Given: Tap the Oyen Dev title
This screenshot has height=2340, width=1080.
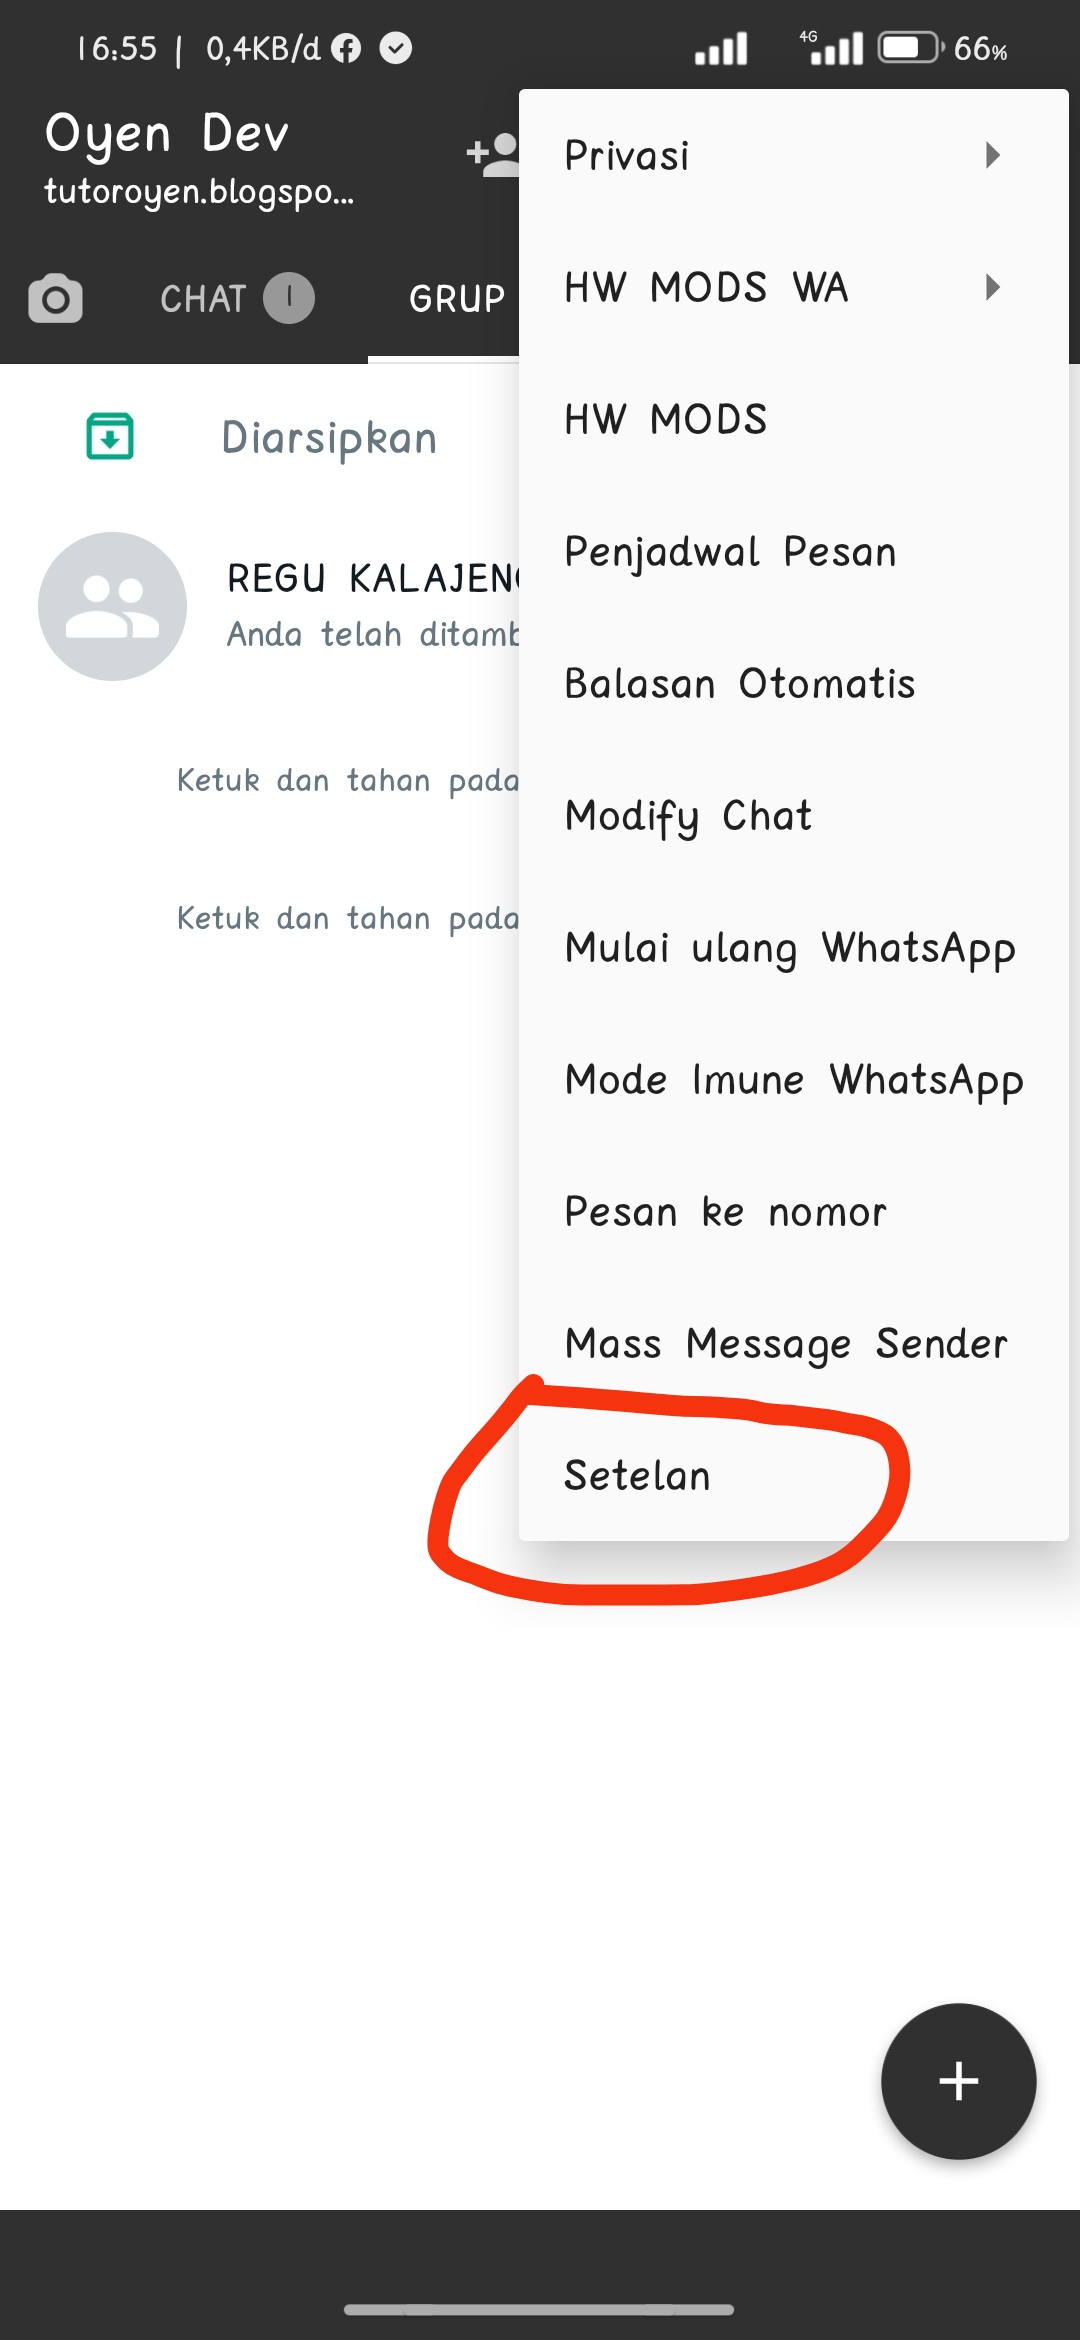Looking at the screenshot, I should click(x=167, y=134).
